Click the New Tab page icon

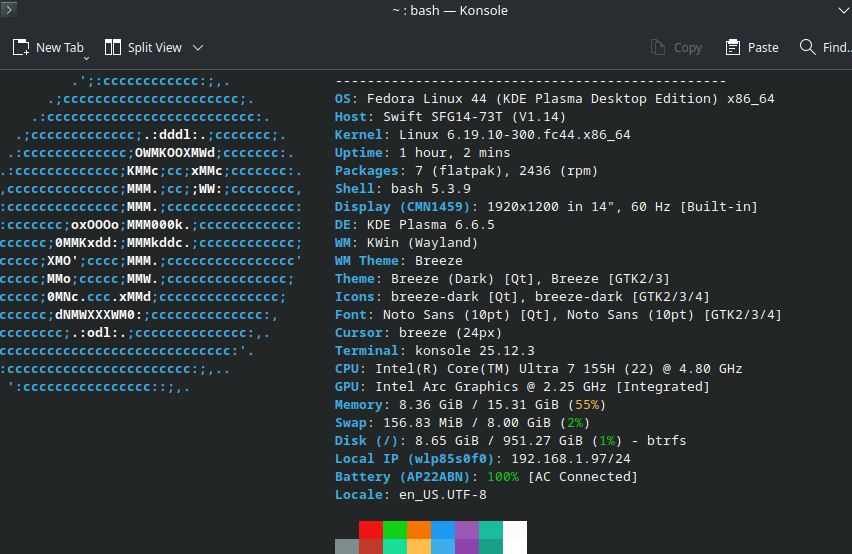point(21,48)
